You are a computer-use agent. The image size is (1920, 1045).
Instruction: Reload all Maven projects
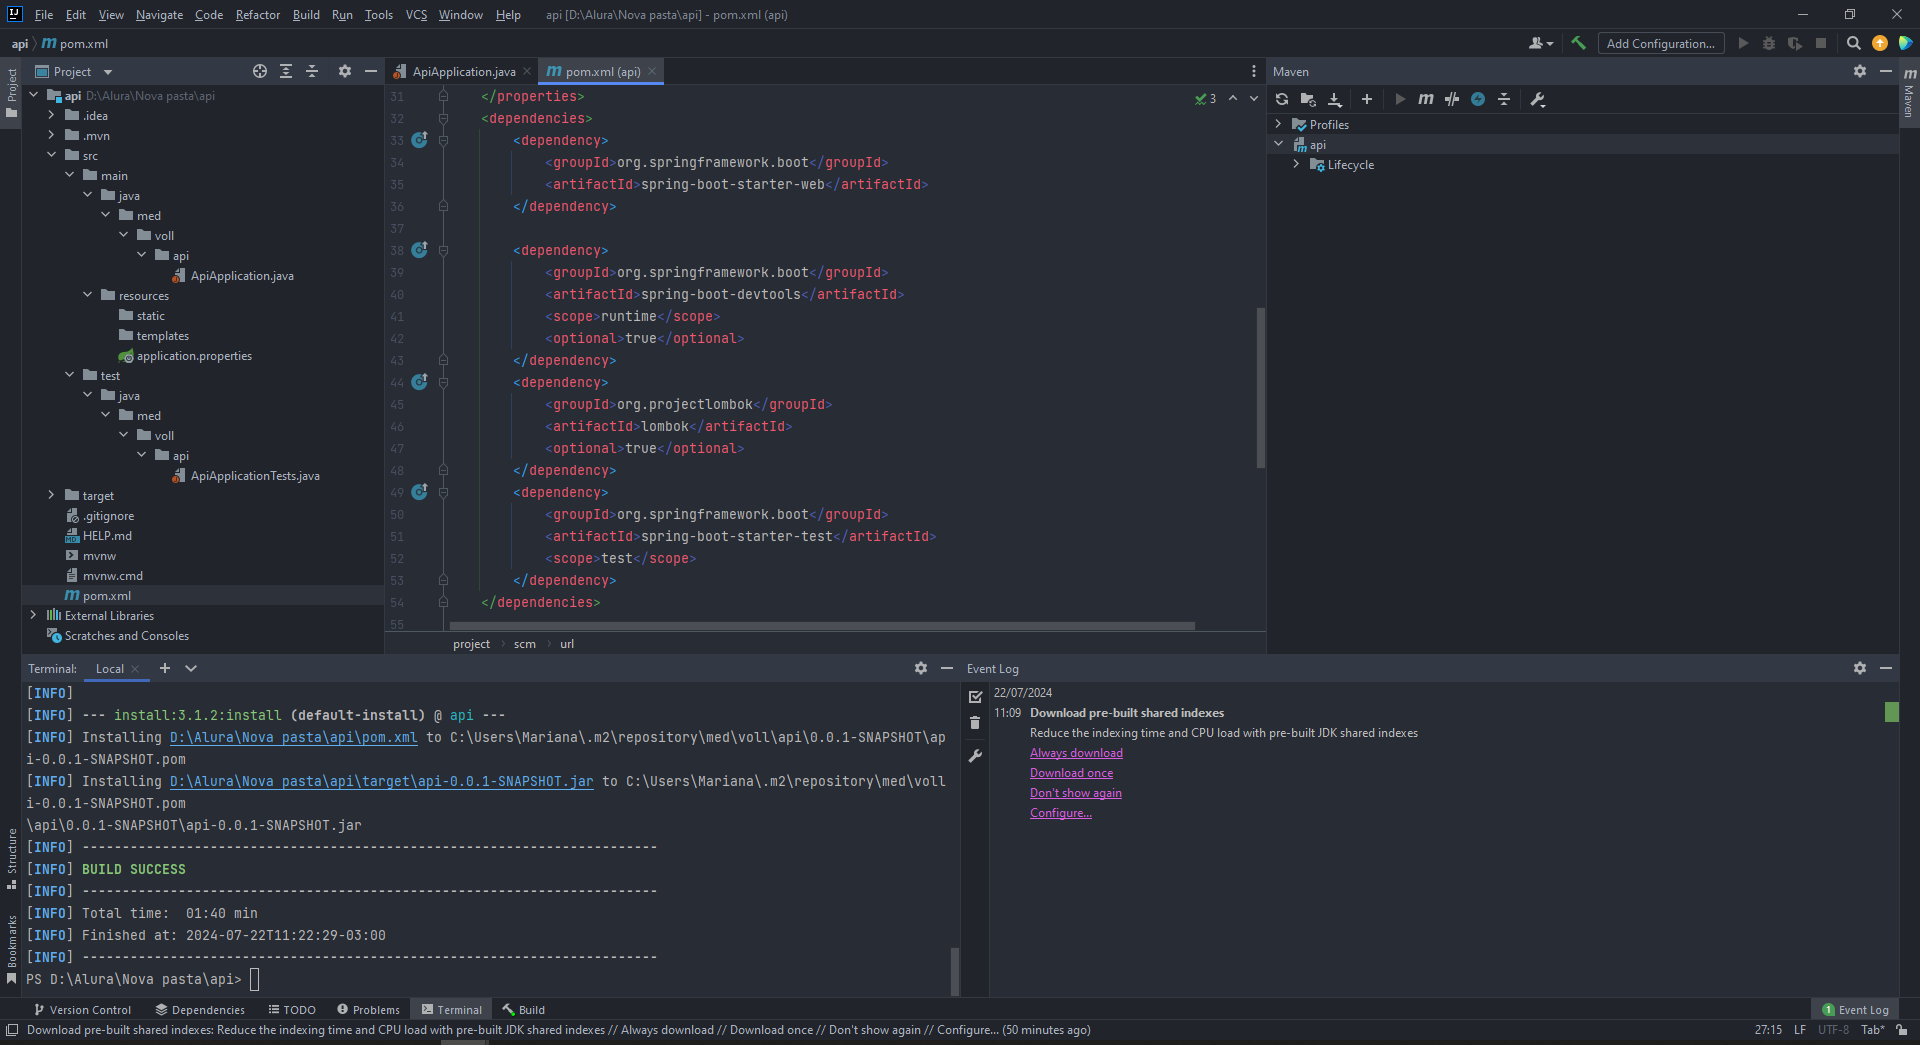coord(1282,99)
